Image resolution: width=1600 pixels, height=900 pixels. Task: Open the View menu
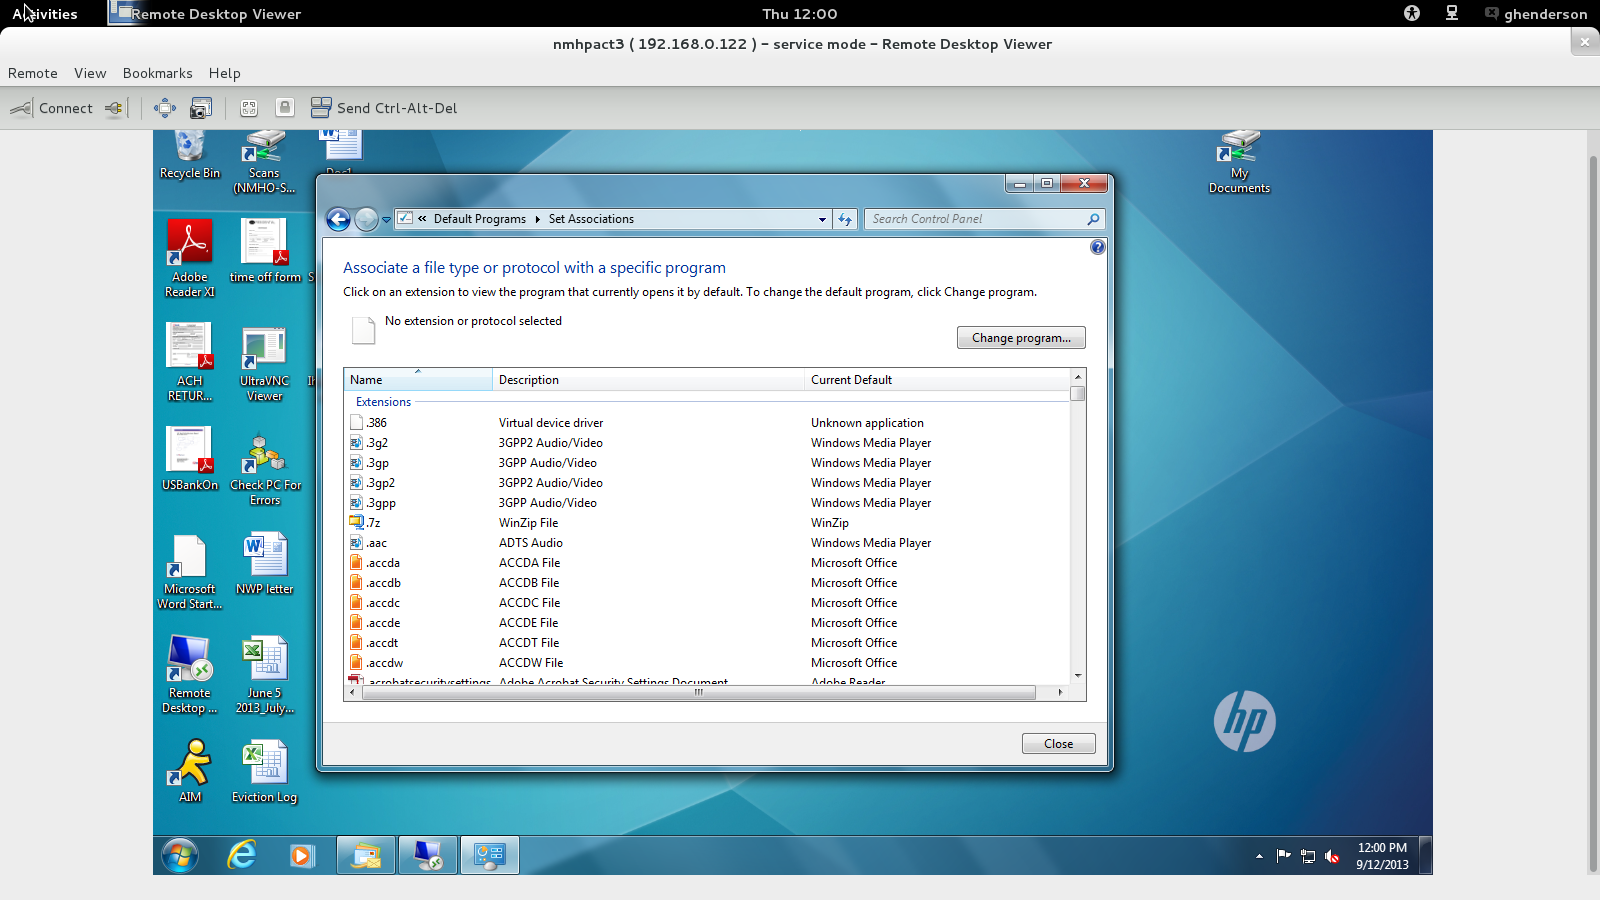click(90, 73)
